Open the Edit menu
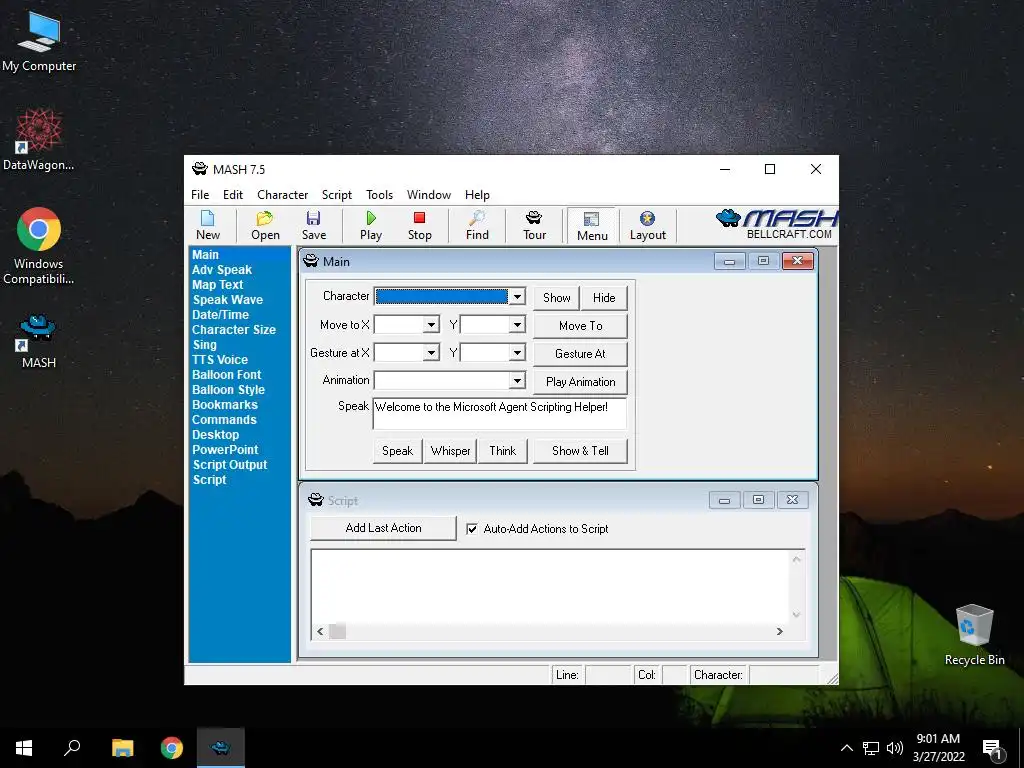 [232, 195]
